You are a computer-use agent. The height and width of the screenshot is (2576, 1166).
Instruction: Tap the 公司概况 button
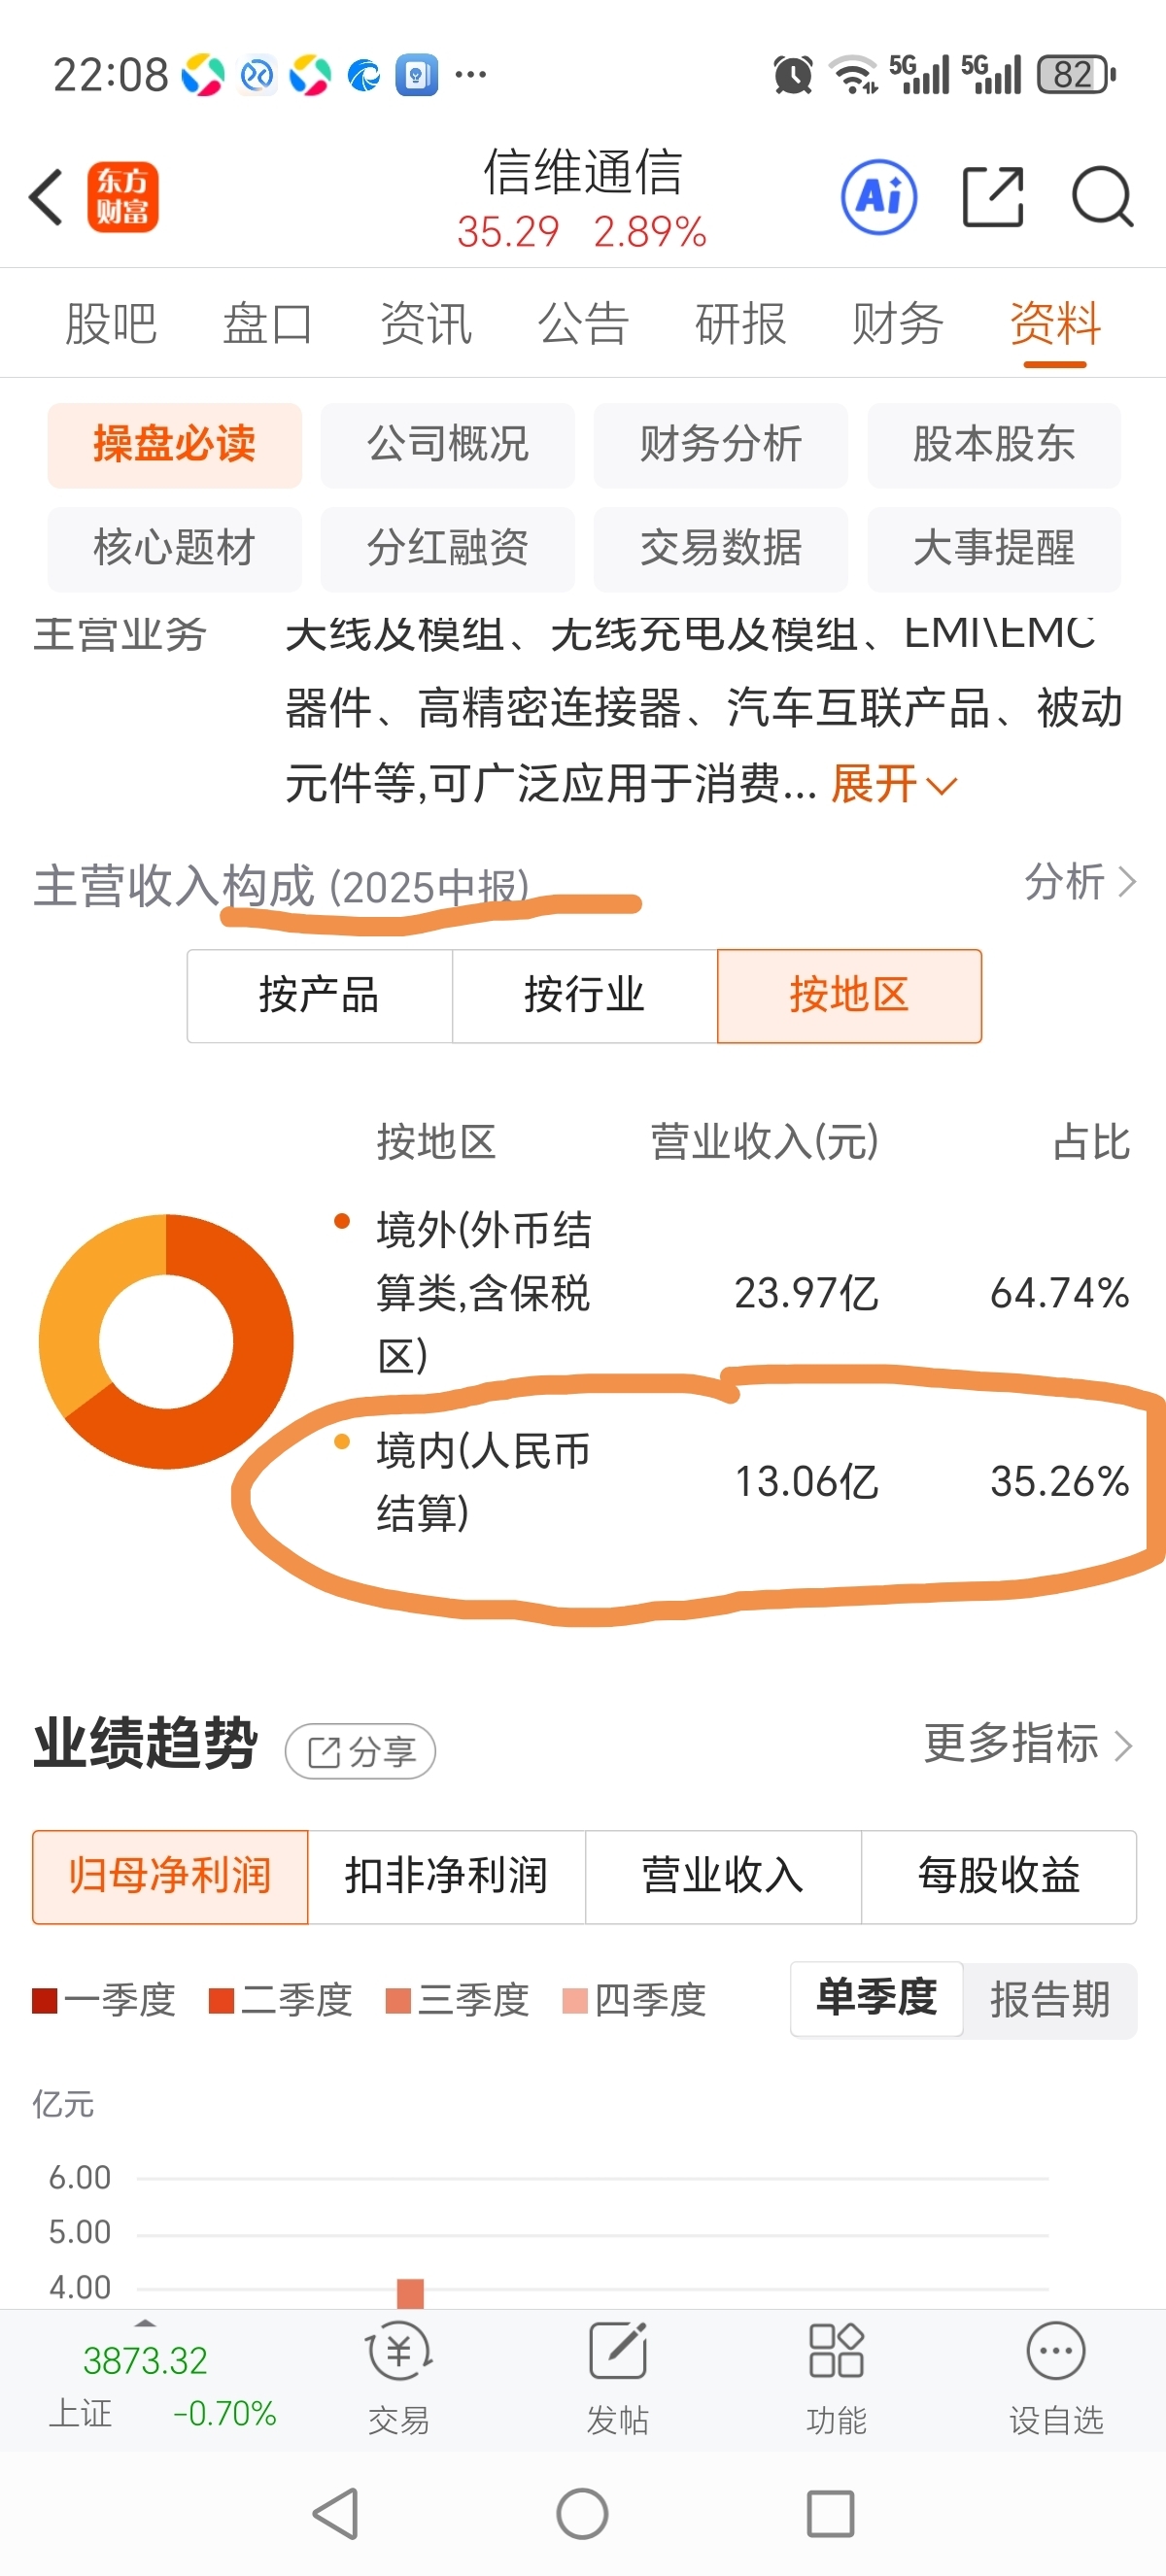[447, 445]
